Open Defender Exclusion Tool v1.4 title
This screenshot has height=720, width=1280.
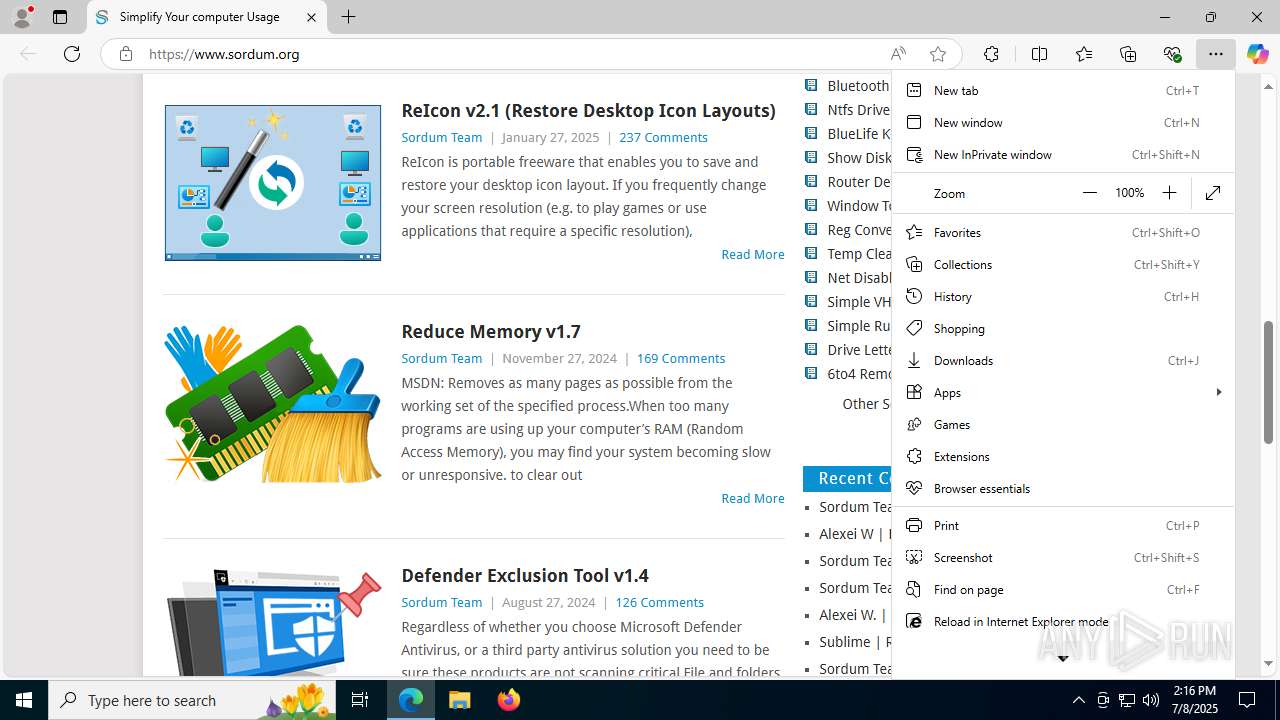pyautogui.click(x=525, y=575)
